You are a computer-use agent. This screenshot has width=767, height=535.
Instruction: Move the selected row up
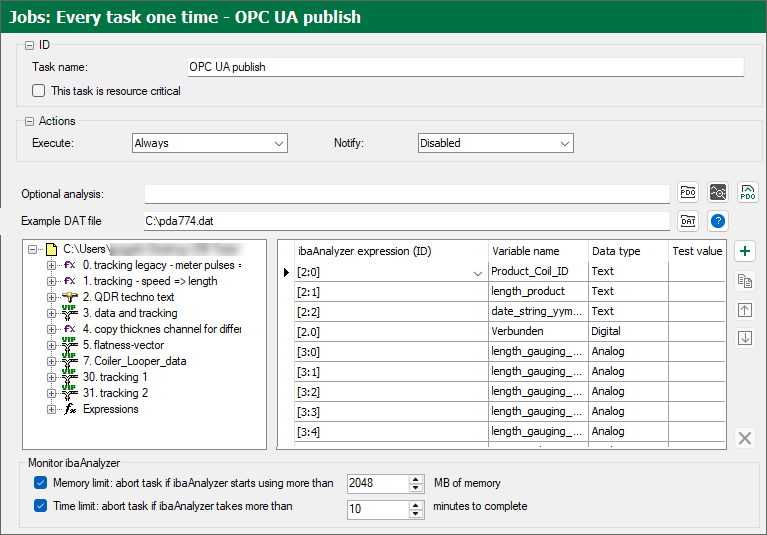(x=744, y=310)
